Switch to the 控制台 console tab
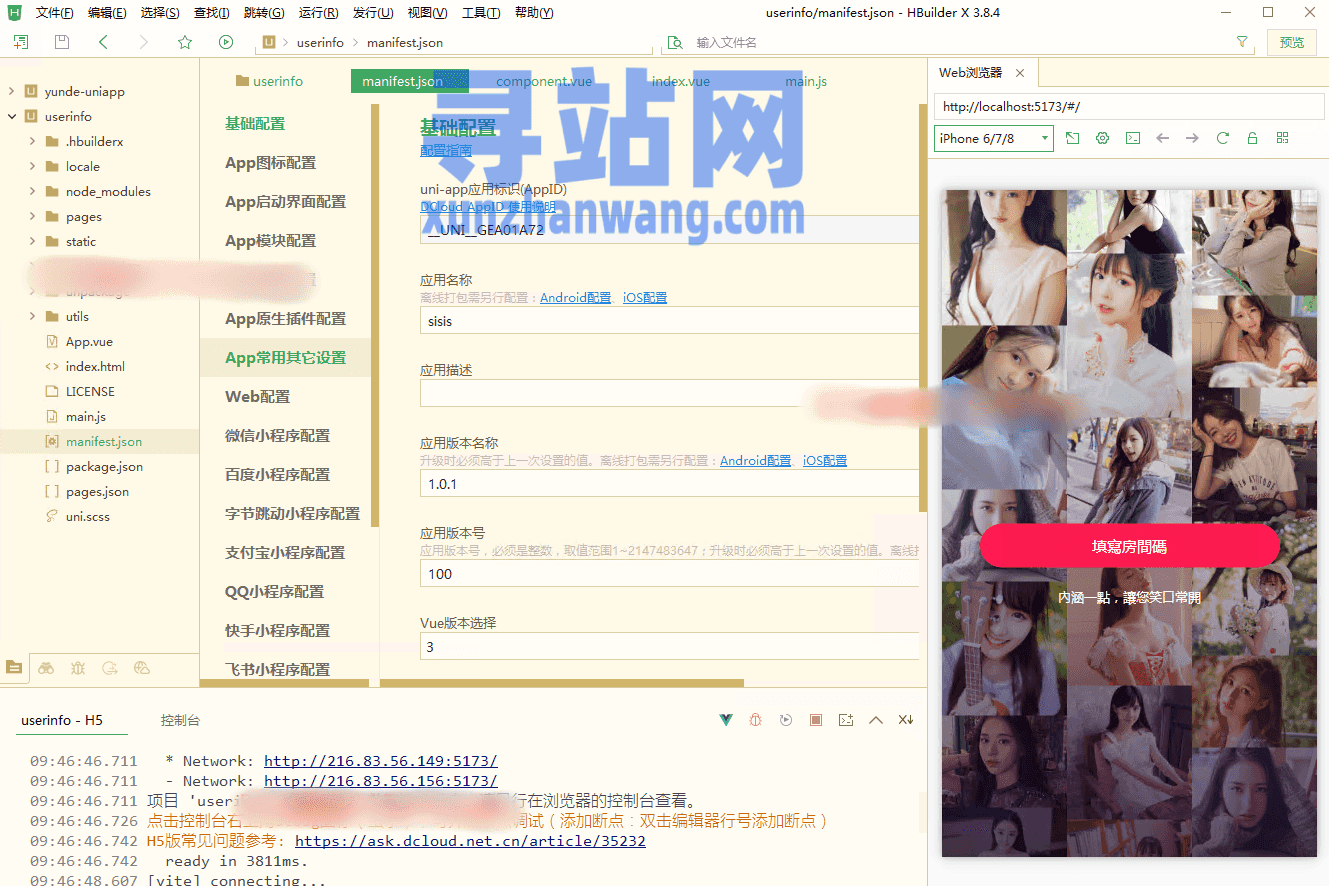The width and height of the screenshot is (1329, 886). [x=180, y=720]
